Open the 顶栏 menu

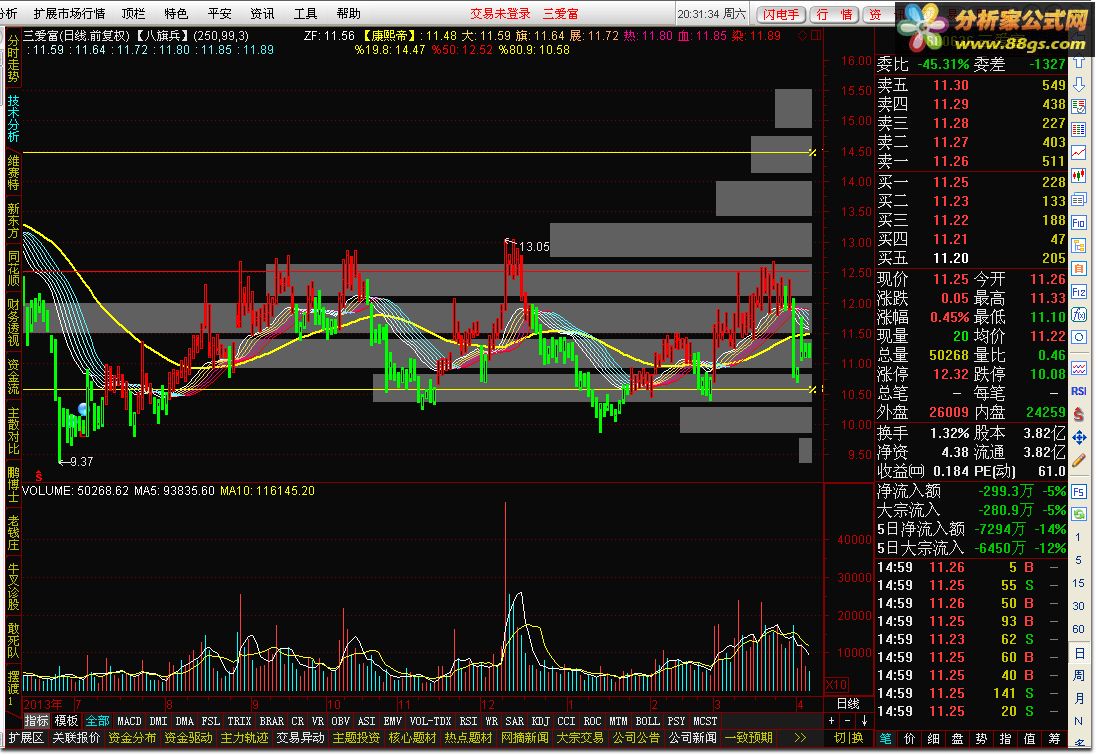point(133,13)
